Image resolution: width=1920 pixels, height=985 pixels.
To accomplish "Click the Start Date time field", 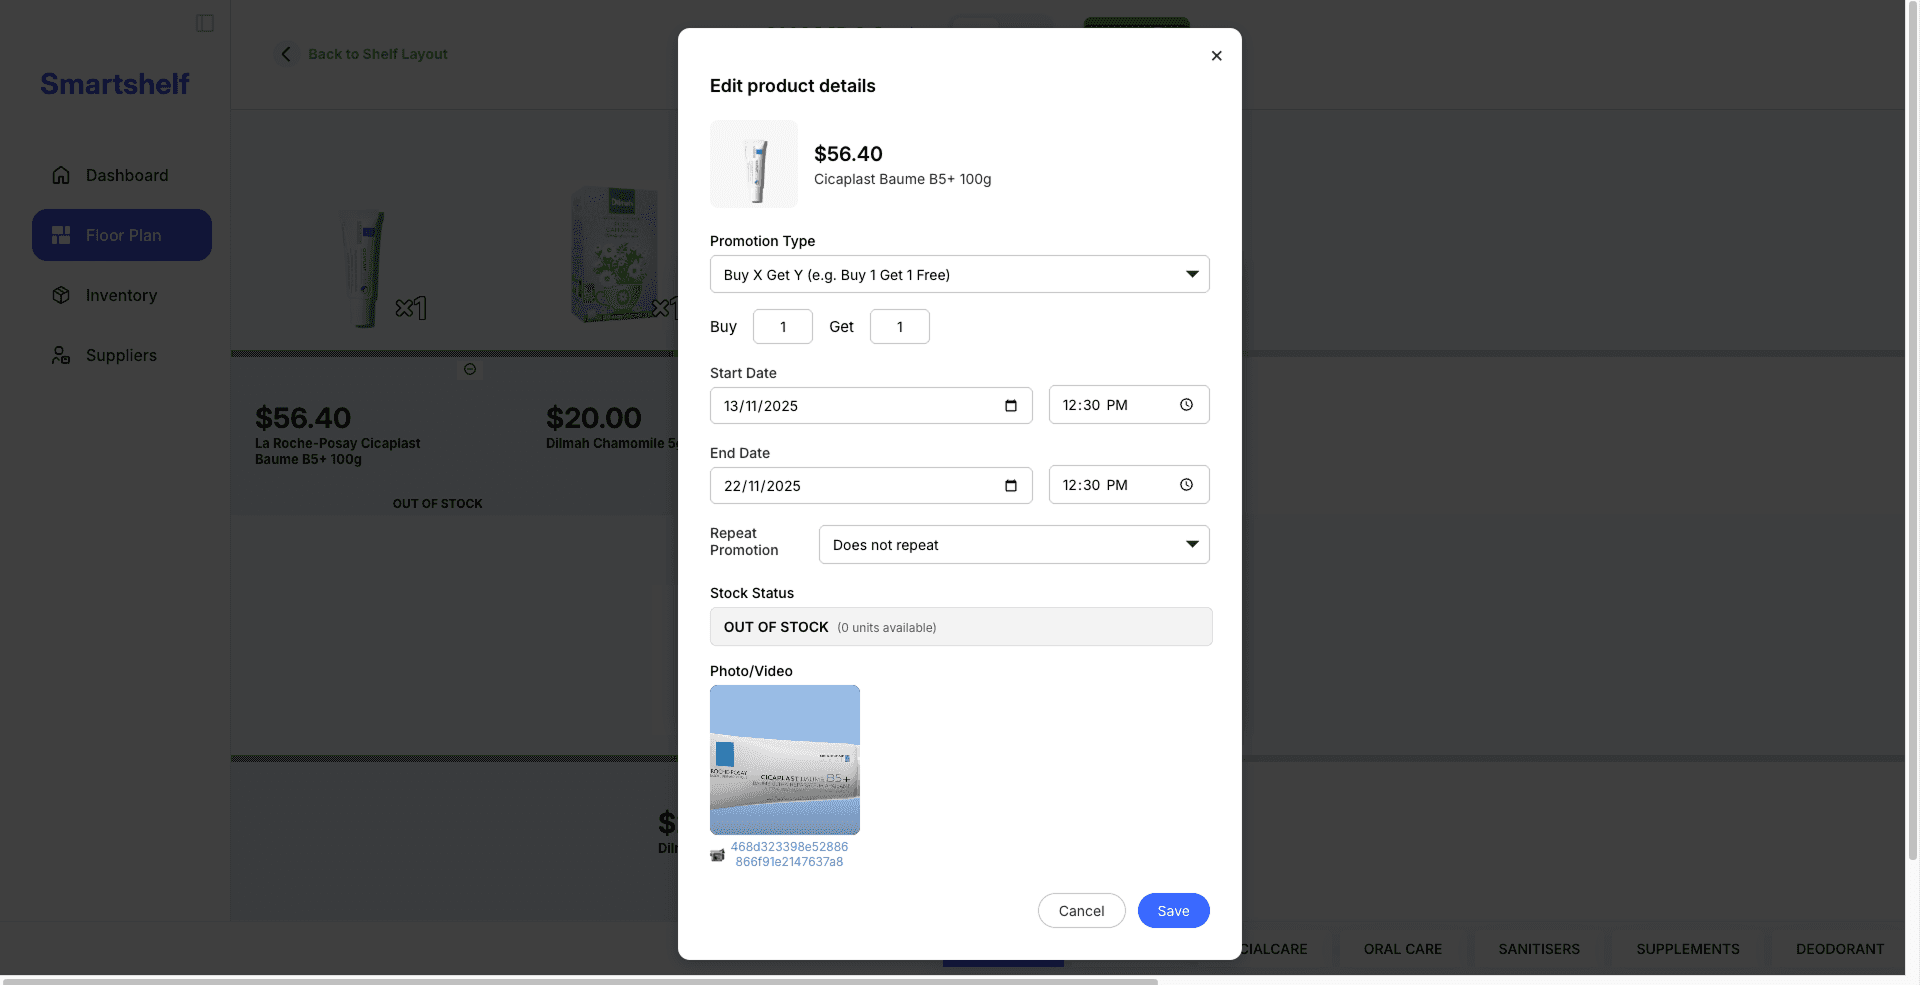I will tap(1129, 405).
